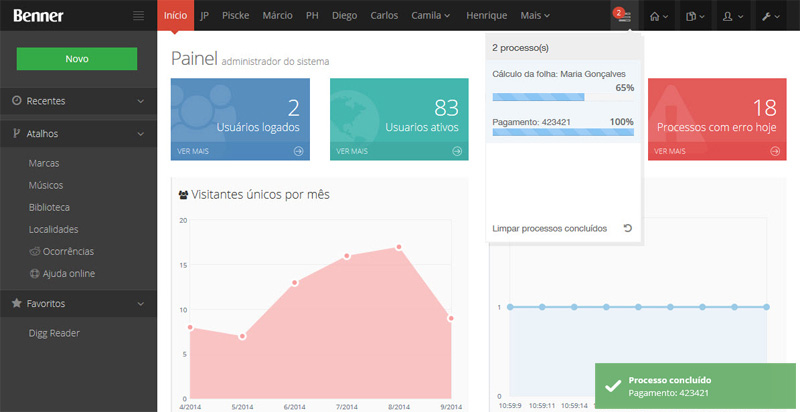Screen dimensions: 800x412
Task: Open the processes list icon with badge
Action: pos(623,16)
